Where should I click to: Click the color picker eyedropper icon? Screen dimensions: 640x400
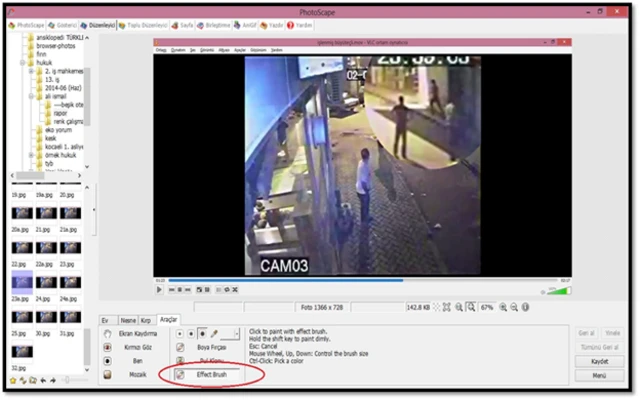(214, 332)
